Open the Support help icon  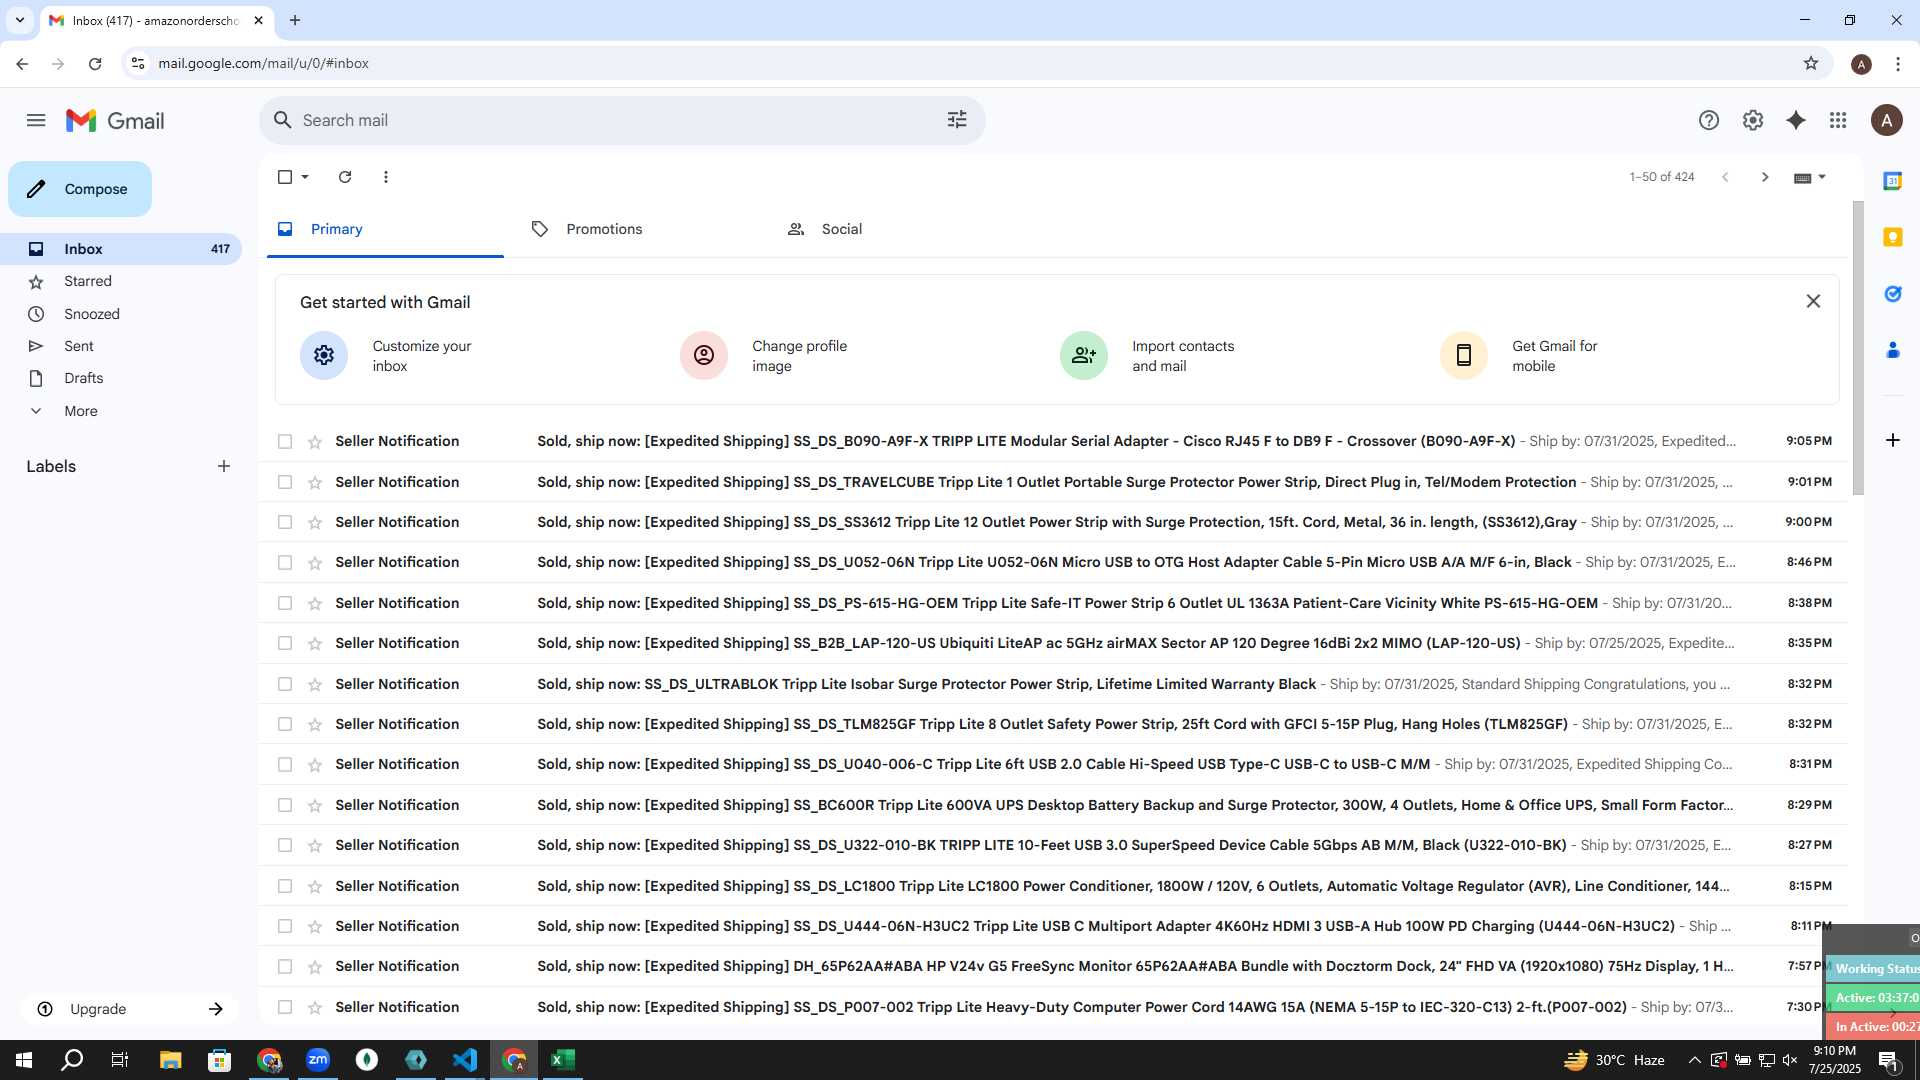tap(1709, 120)
